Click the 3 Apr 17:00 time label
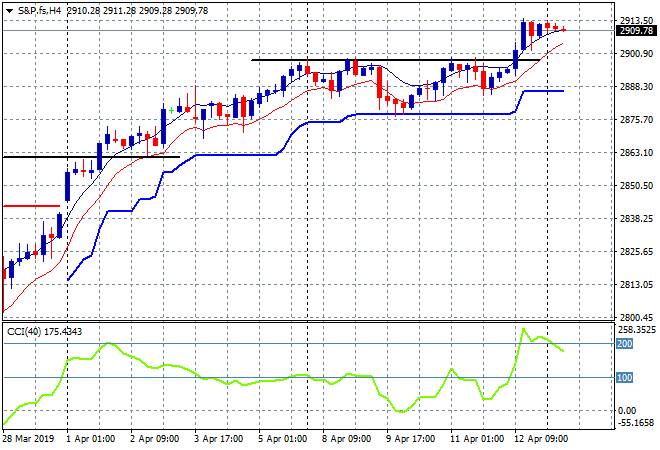660x450 pixels. [218, 439]
